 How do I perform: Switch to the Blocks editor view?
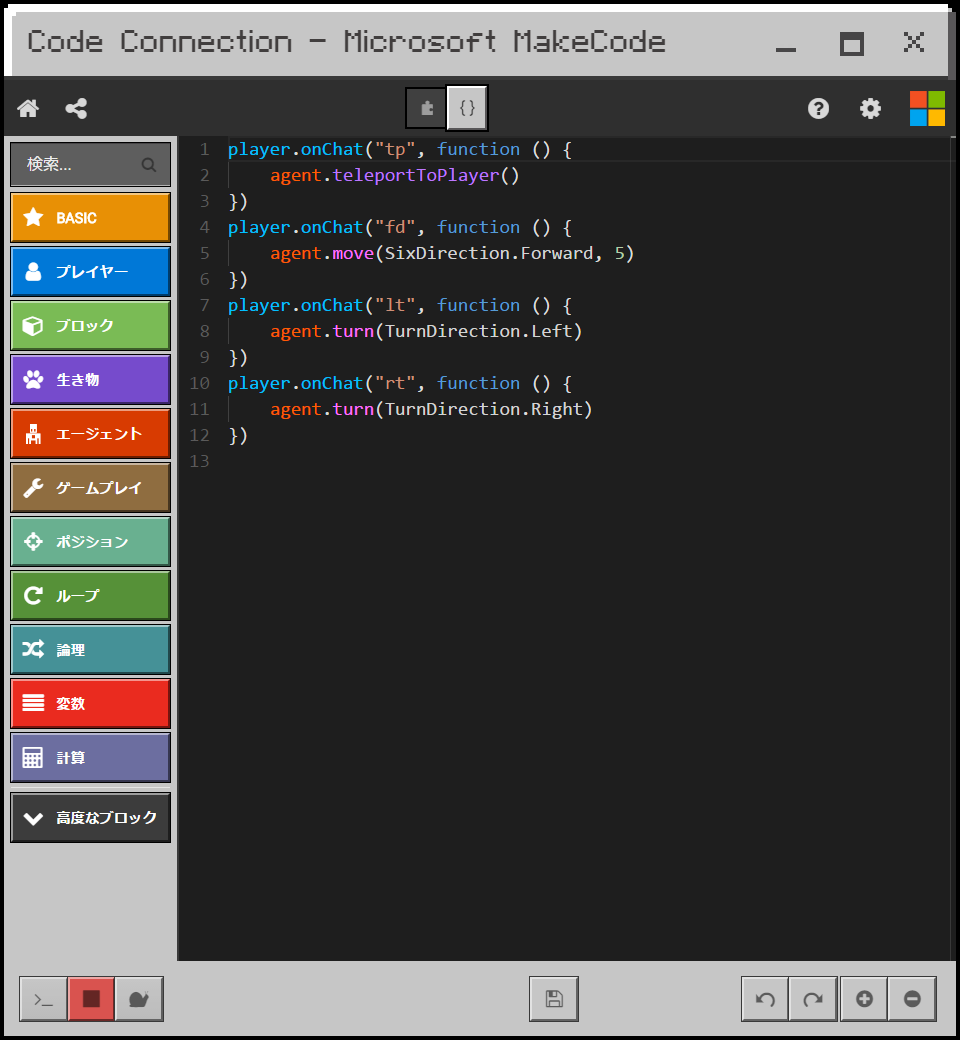[x=424, y=109]
